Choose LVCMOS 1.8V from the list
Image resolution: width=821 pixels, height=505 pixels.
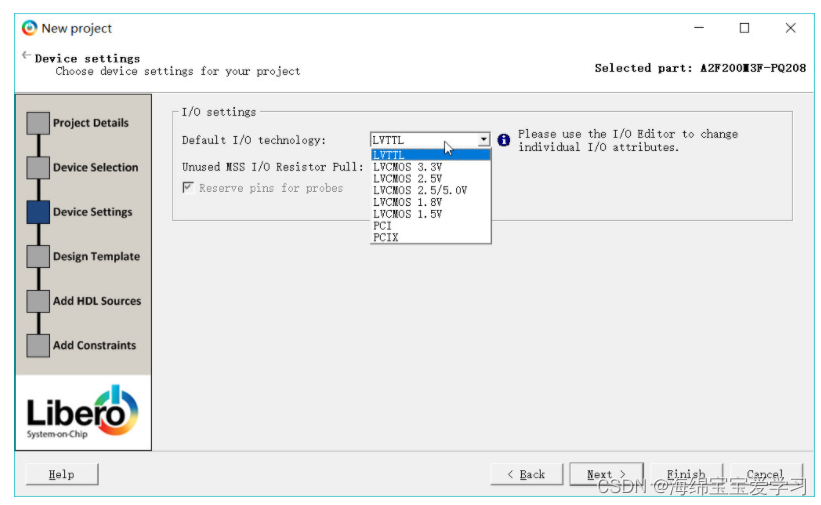pos(430,202)
